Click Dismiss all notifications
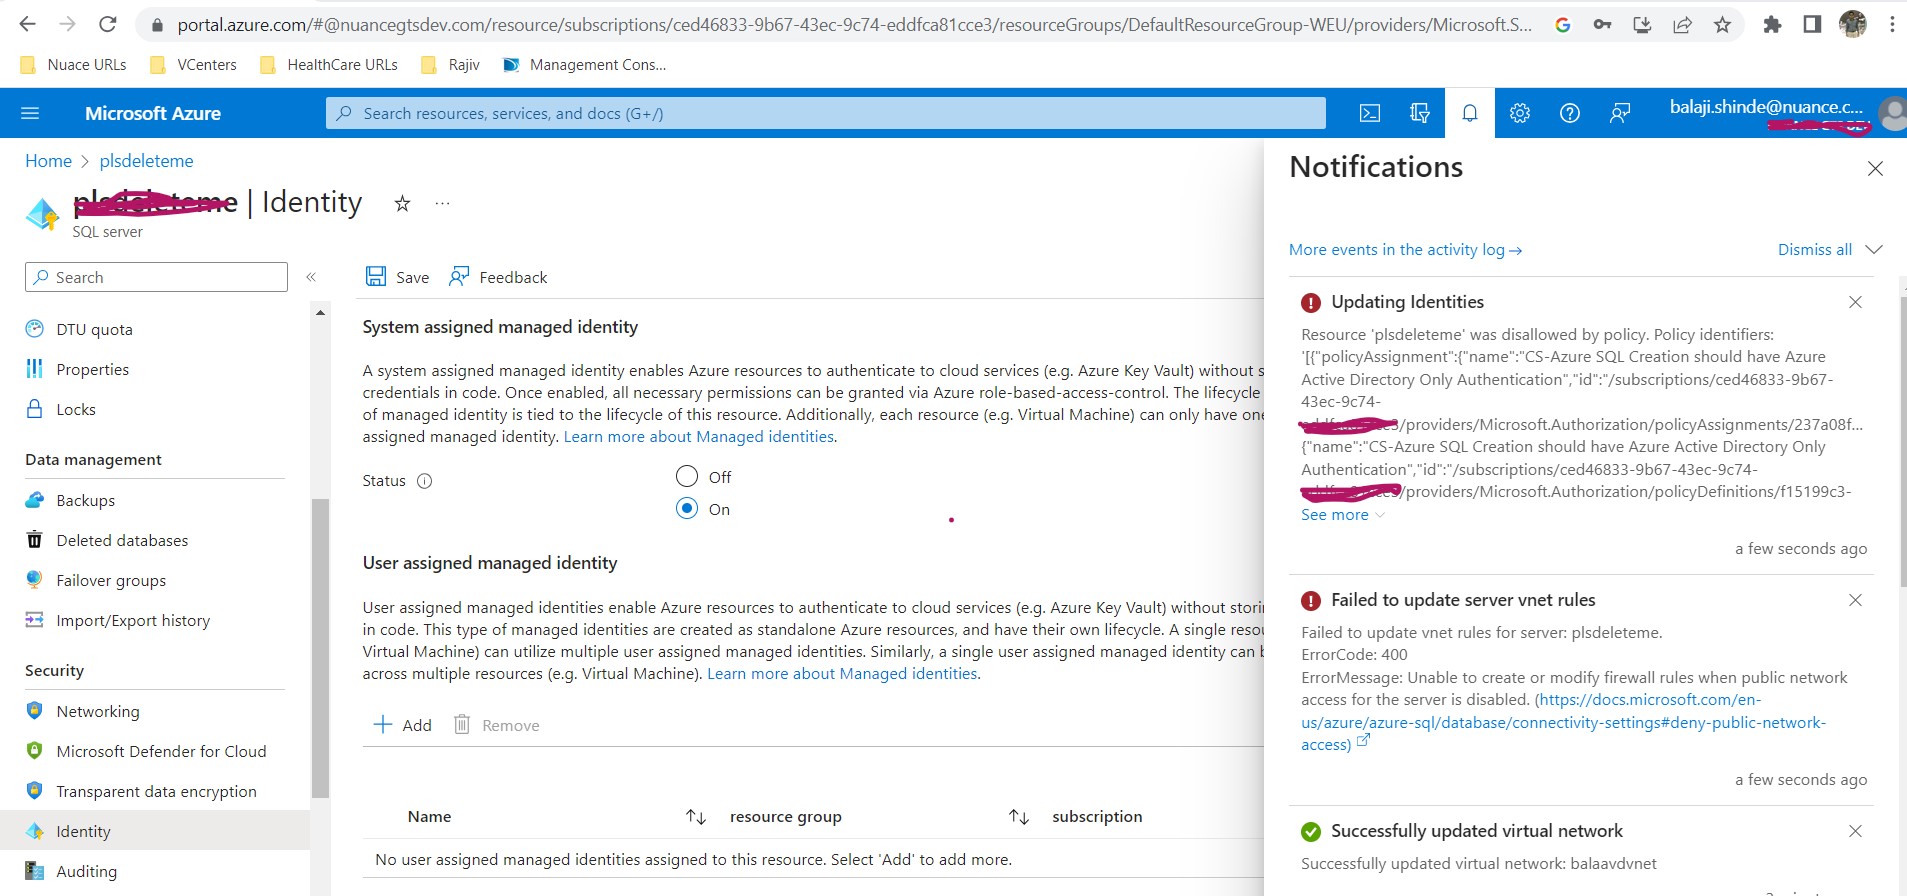This screenshot has width=1907, height=896. 1814,249
